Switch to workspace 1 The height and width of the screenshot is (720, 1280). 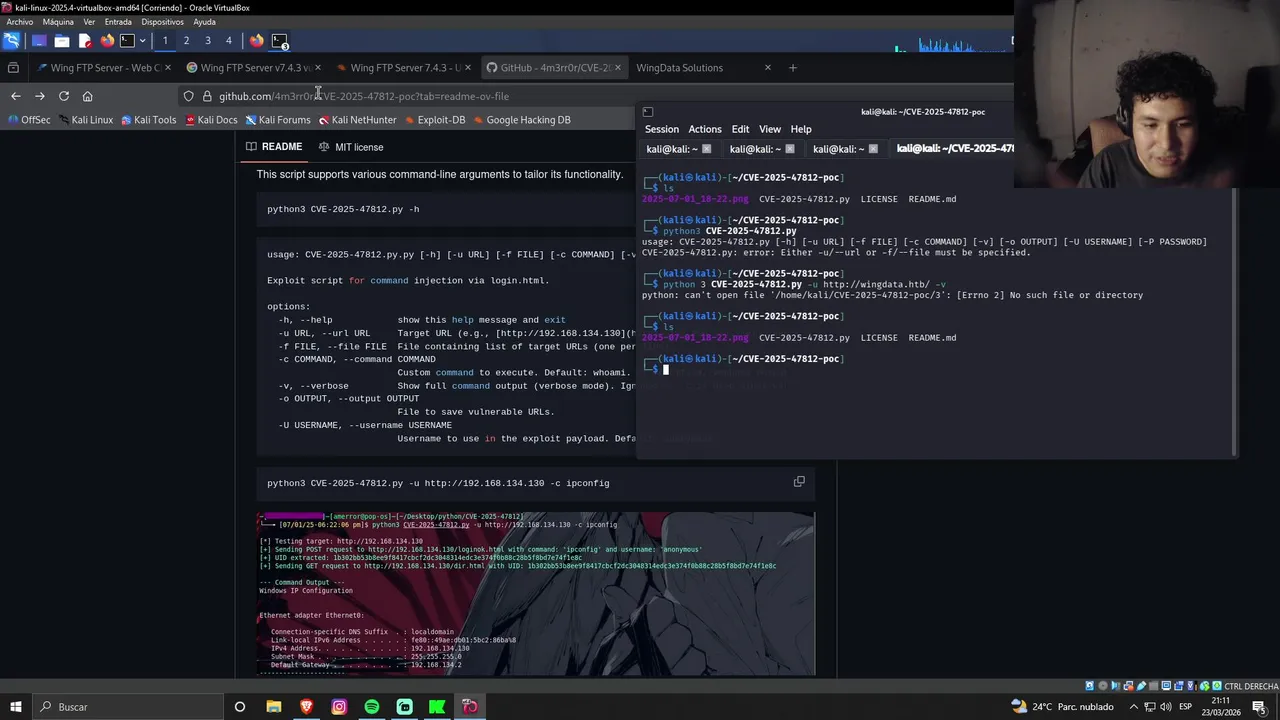click(165, 41)
